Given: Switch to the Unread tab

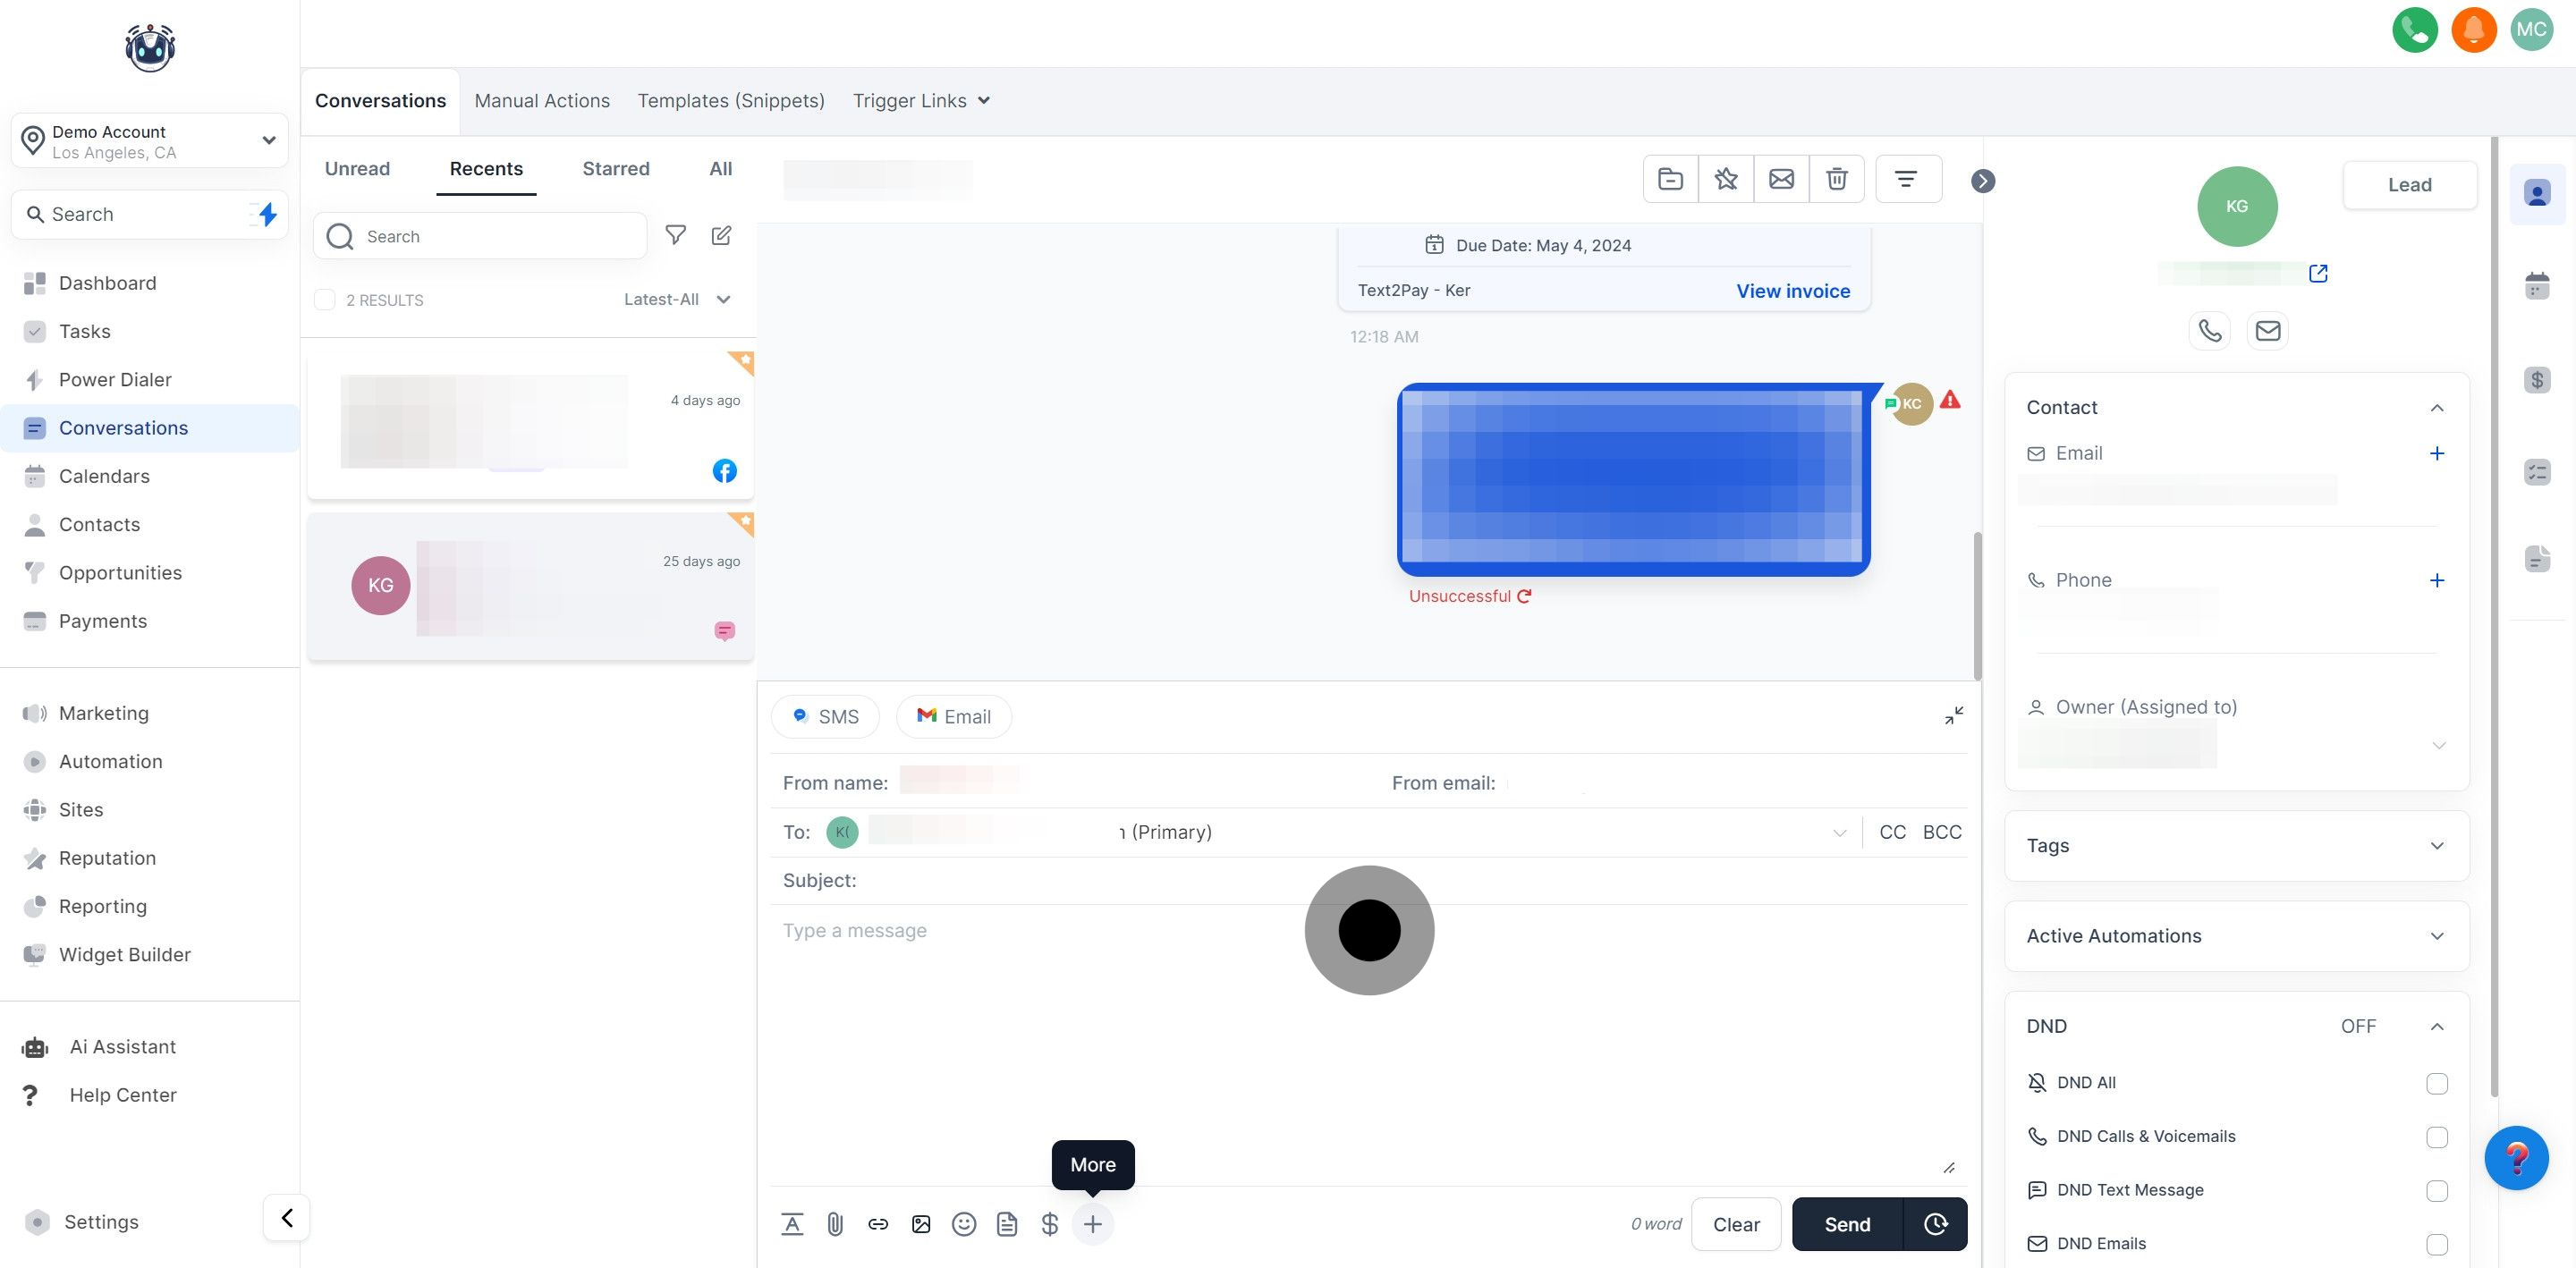Looking at the screenshot, I should [357, 169].
